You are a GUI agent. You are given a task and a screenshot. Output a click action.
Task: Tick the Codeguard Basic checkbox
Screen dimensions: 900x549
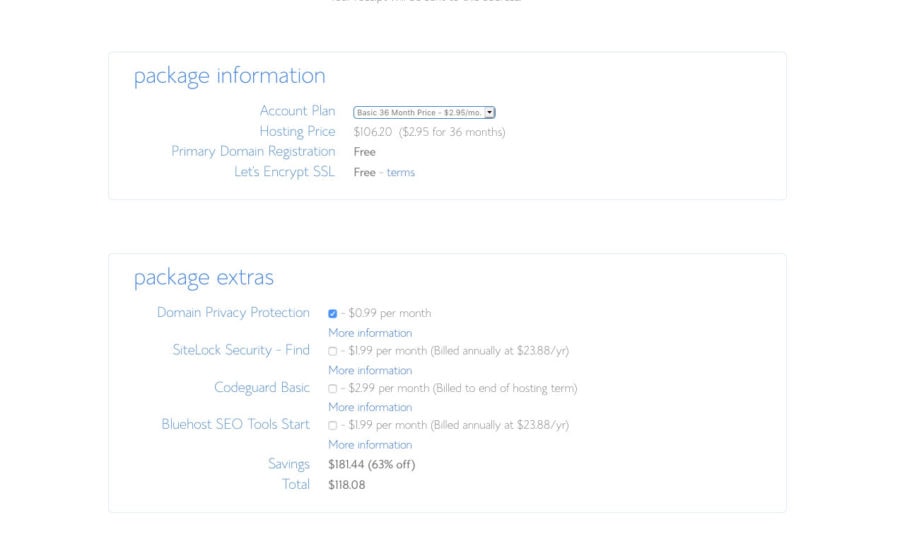(x=332, y=389)
